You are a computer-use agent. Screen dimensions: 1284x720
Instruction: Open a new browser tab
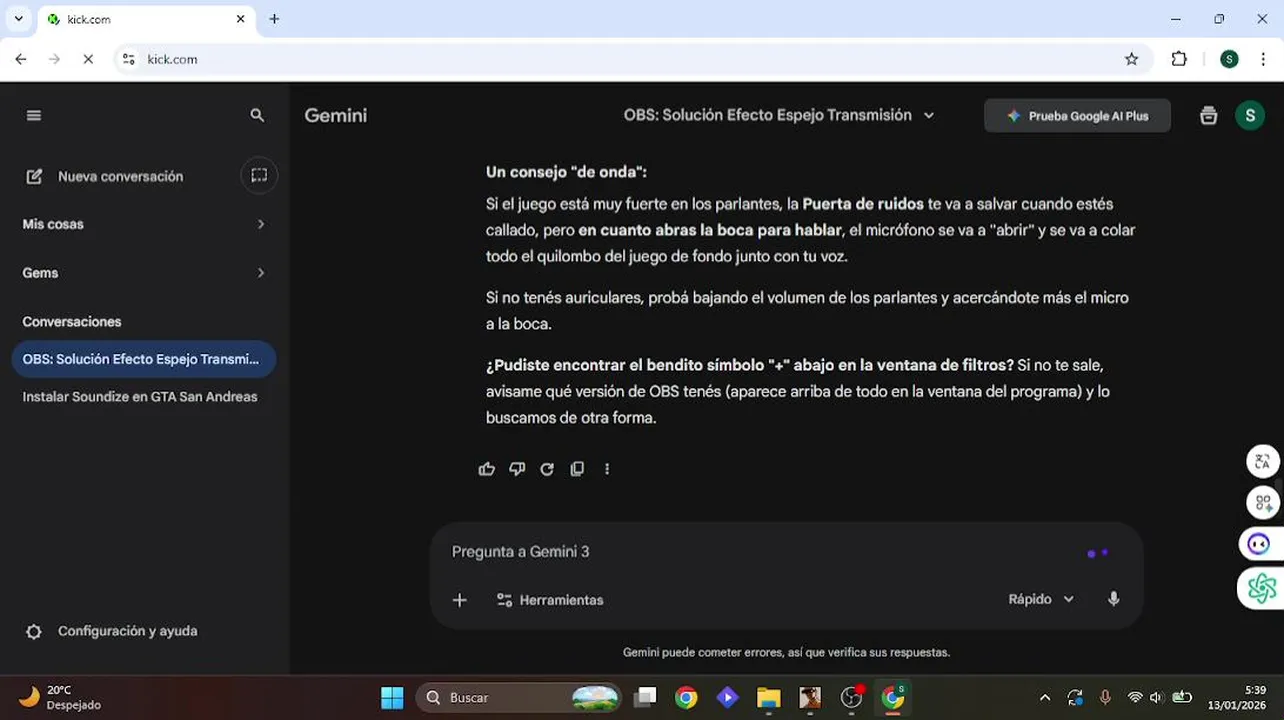click(274, 19)
